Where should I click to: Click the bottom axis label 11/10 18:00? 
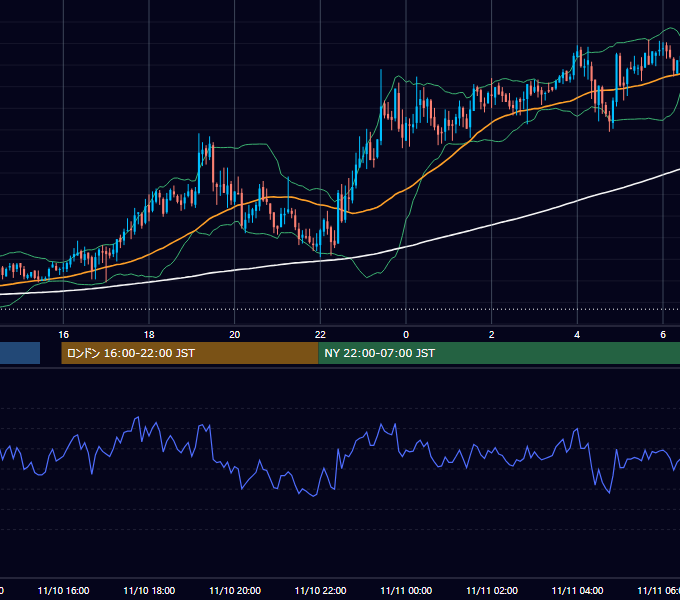149,590
